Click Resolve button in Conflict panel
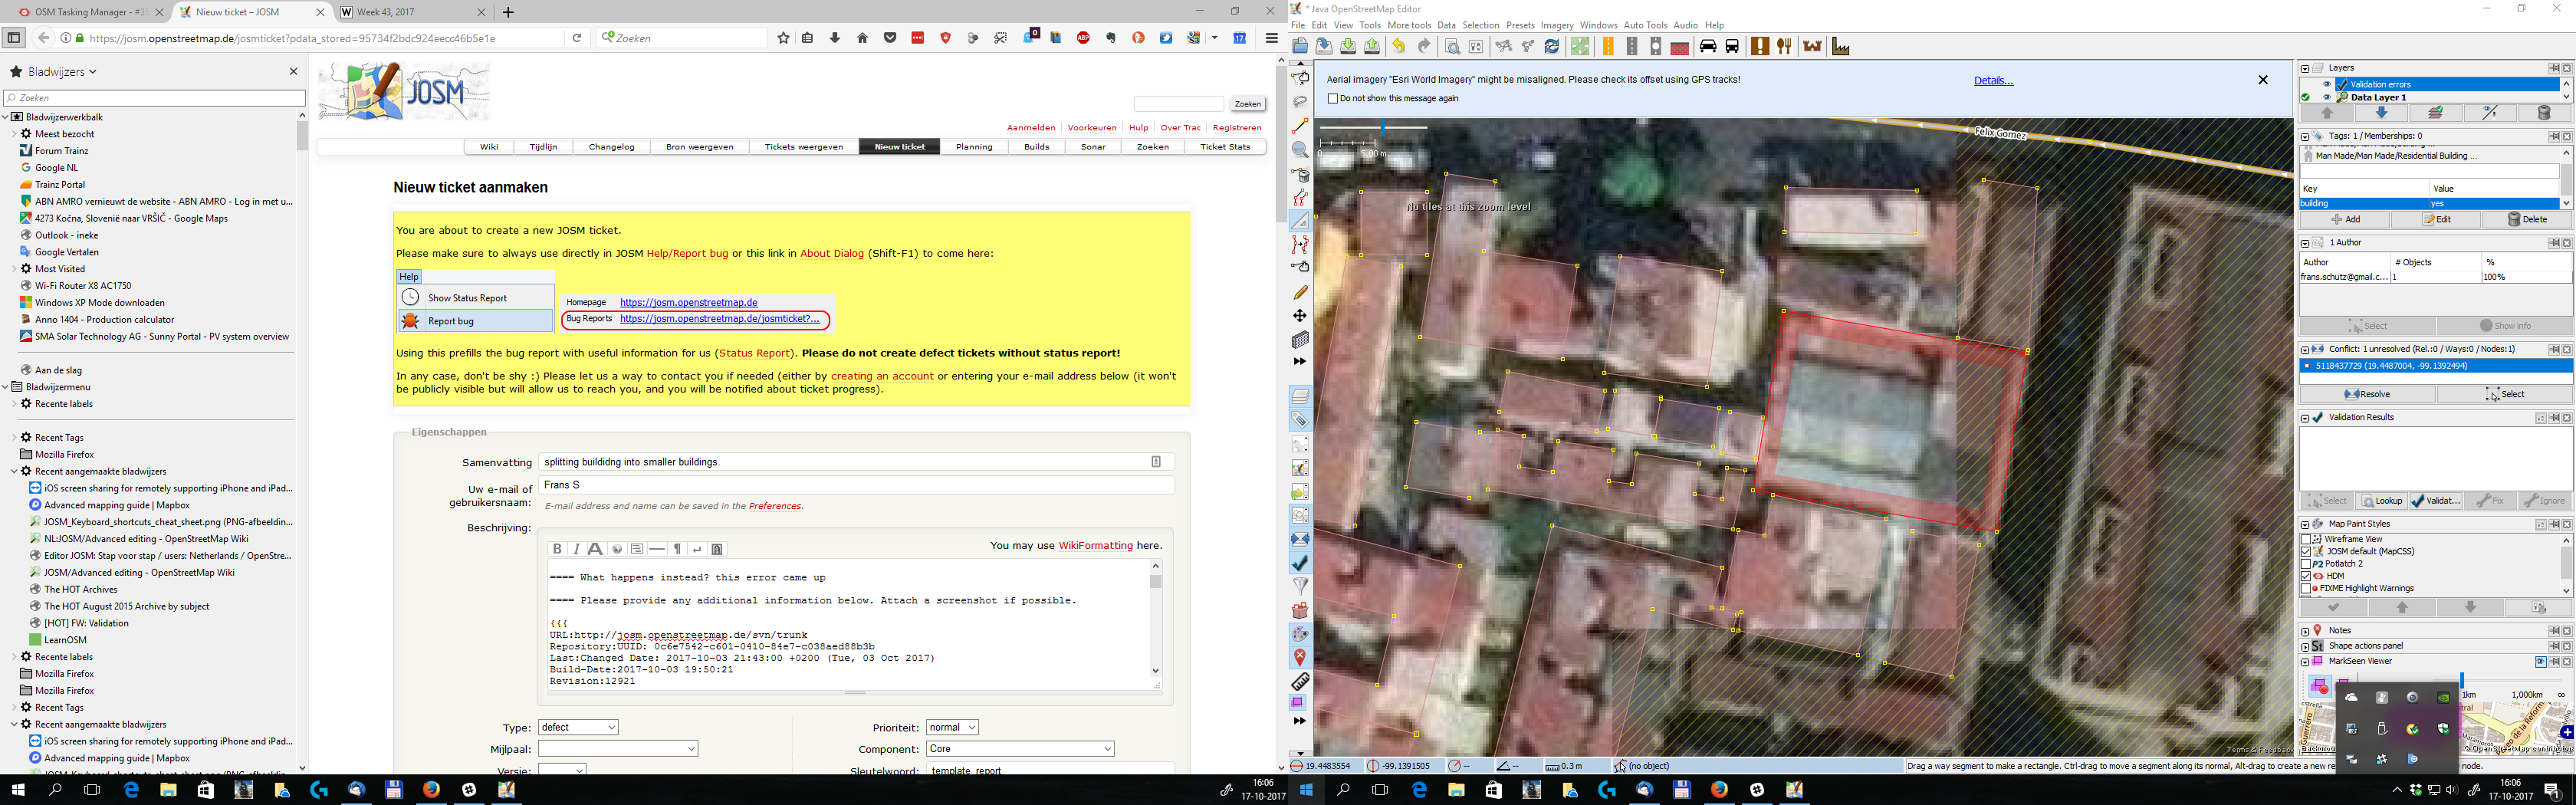Image resolution: width=2576 pixels, height=805 pixels. [x=2368, y=394]
